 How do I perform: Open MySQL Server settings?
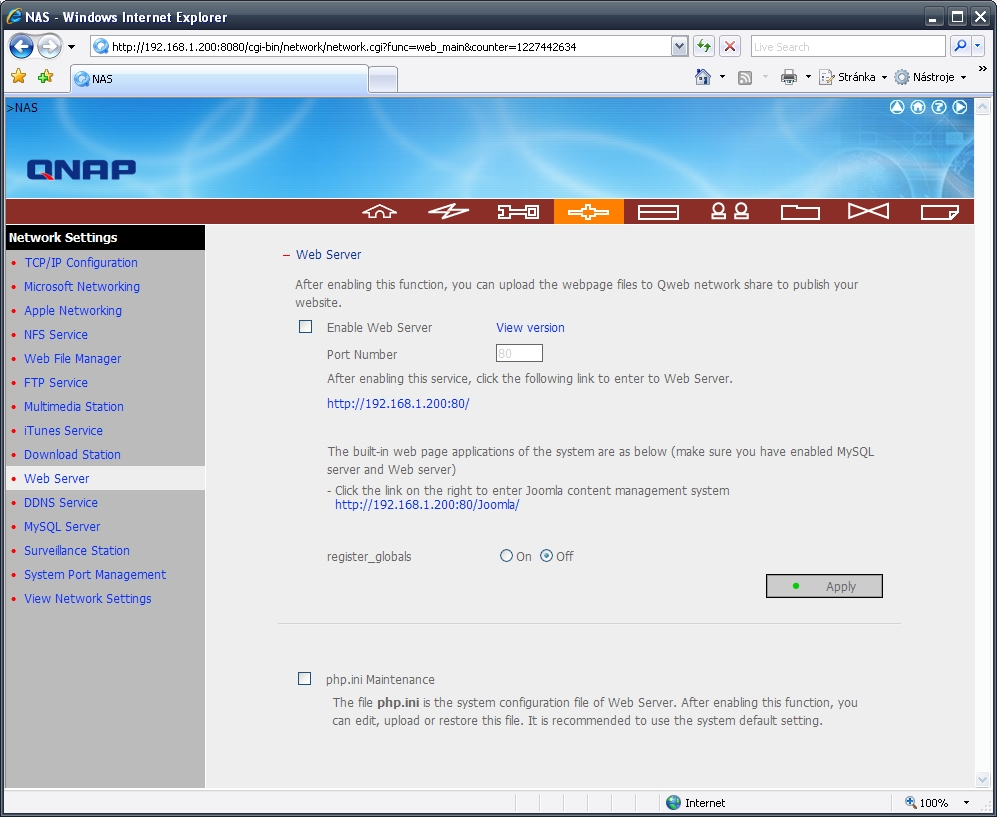[62, 526]
